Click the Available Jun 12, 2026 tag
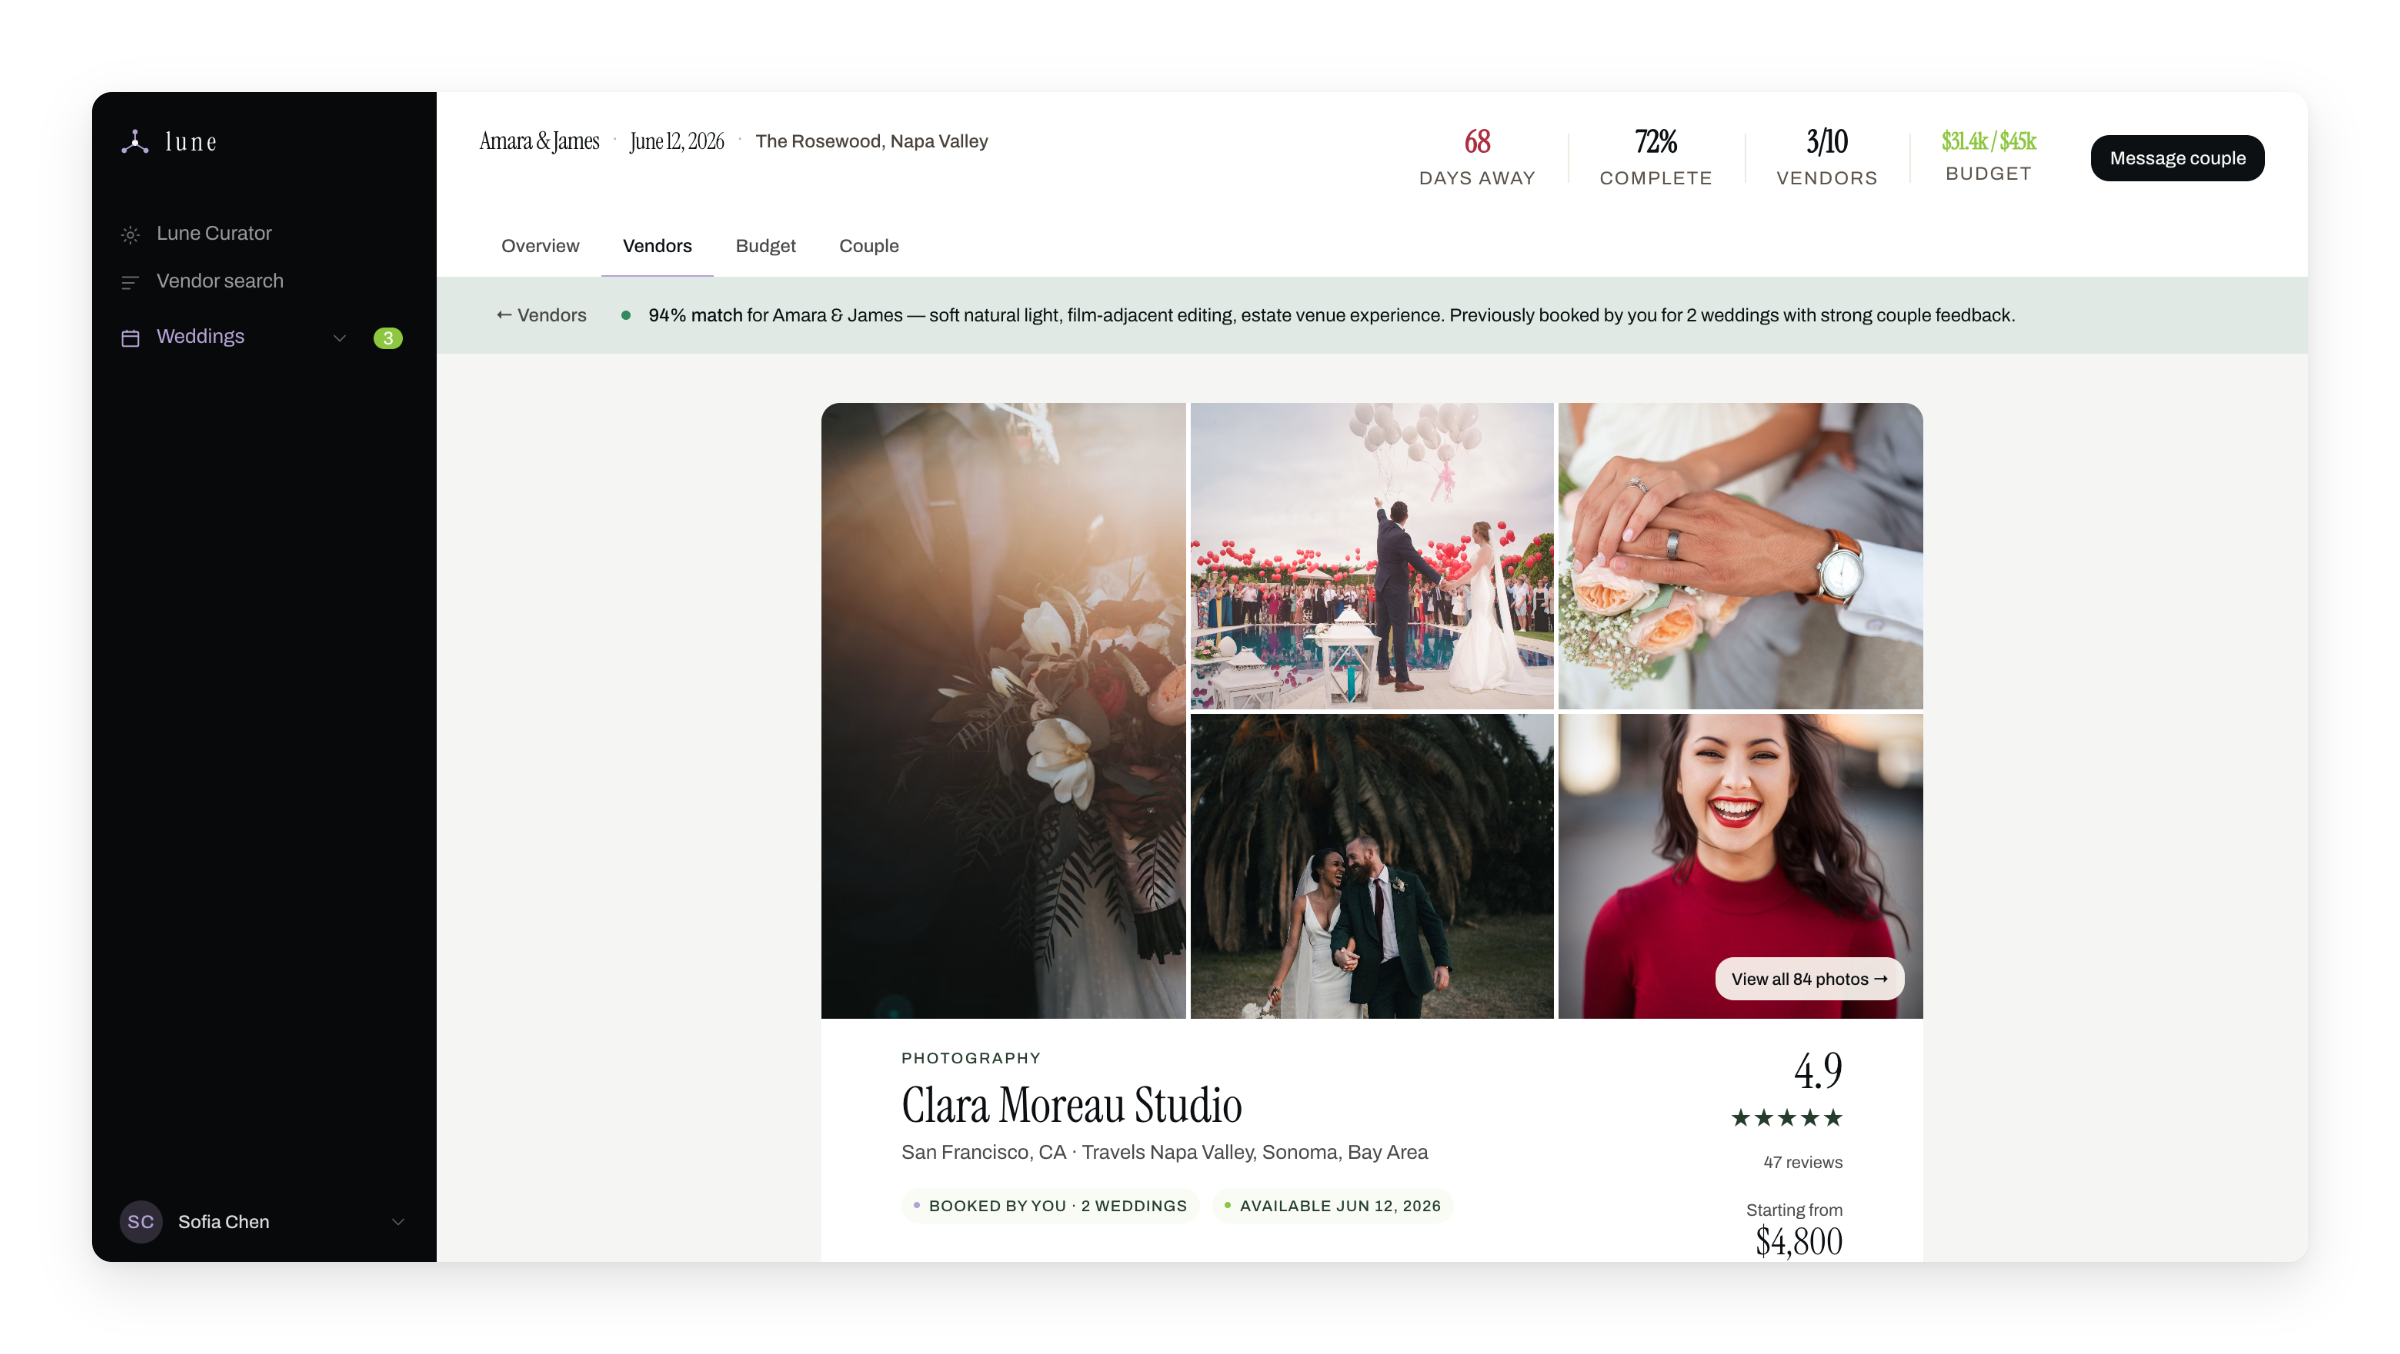The width and height of the screenshot is (2400, 1354). tap(1333, 1206)
